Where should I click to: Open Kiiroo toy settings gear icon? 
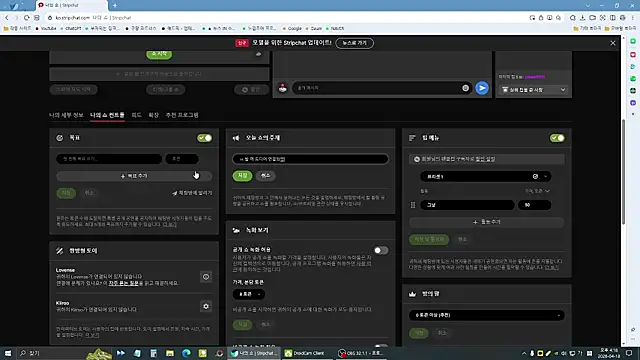[x=206, y=306]
